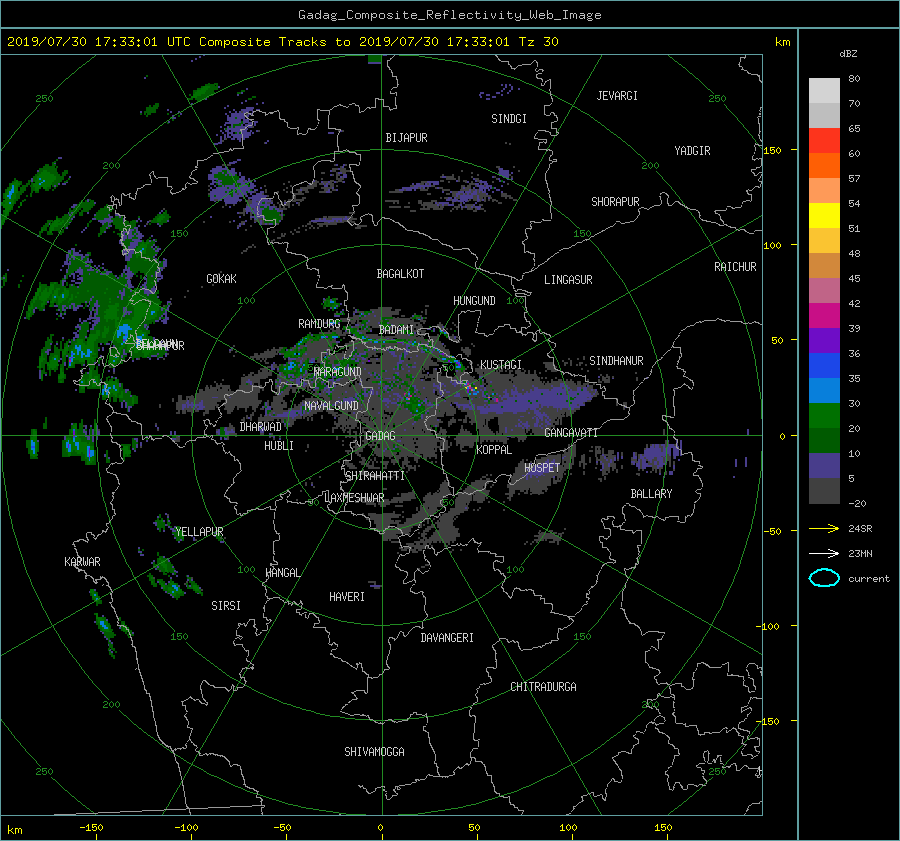Click the BALLARY city label
The width and height of the screenshot is (900, 841).
tap(651, 494)
